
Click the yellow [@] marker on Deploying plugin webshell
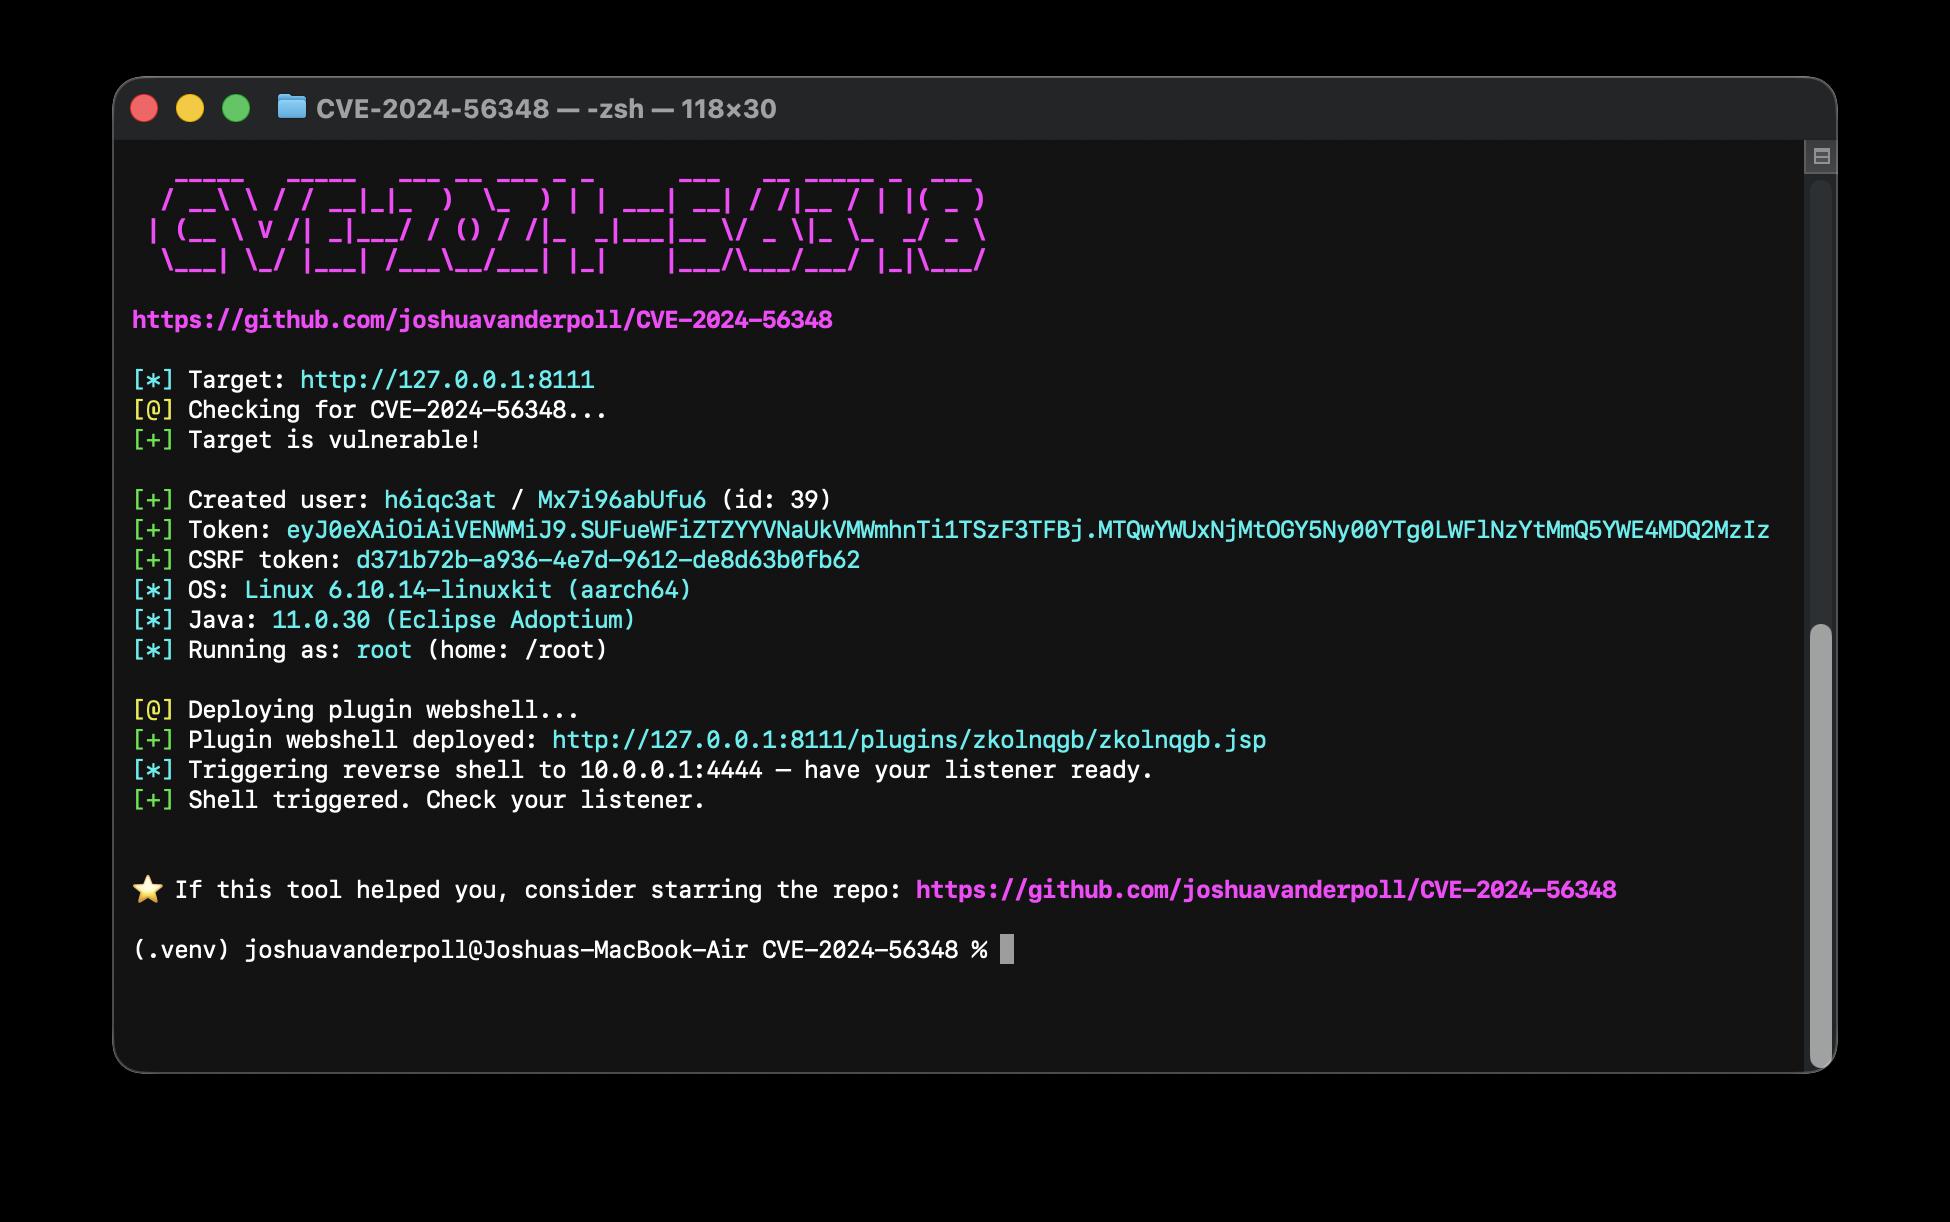pyautogui.click(x=153, y=709)
